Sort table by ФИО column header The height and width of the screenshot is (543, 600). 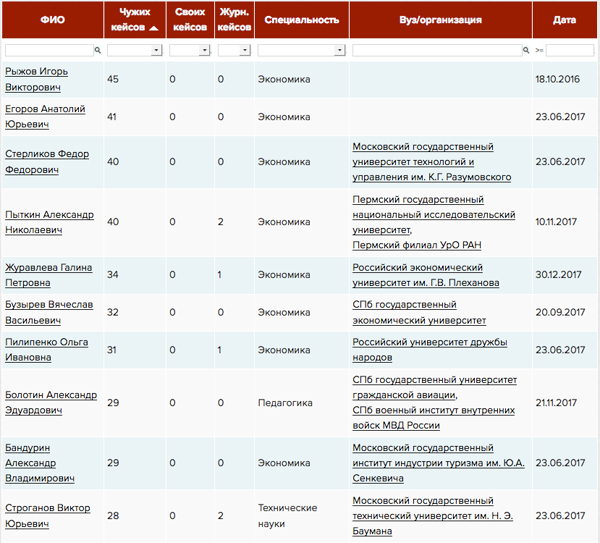50,19
